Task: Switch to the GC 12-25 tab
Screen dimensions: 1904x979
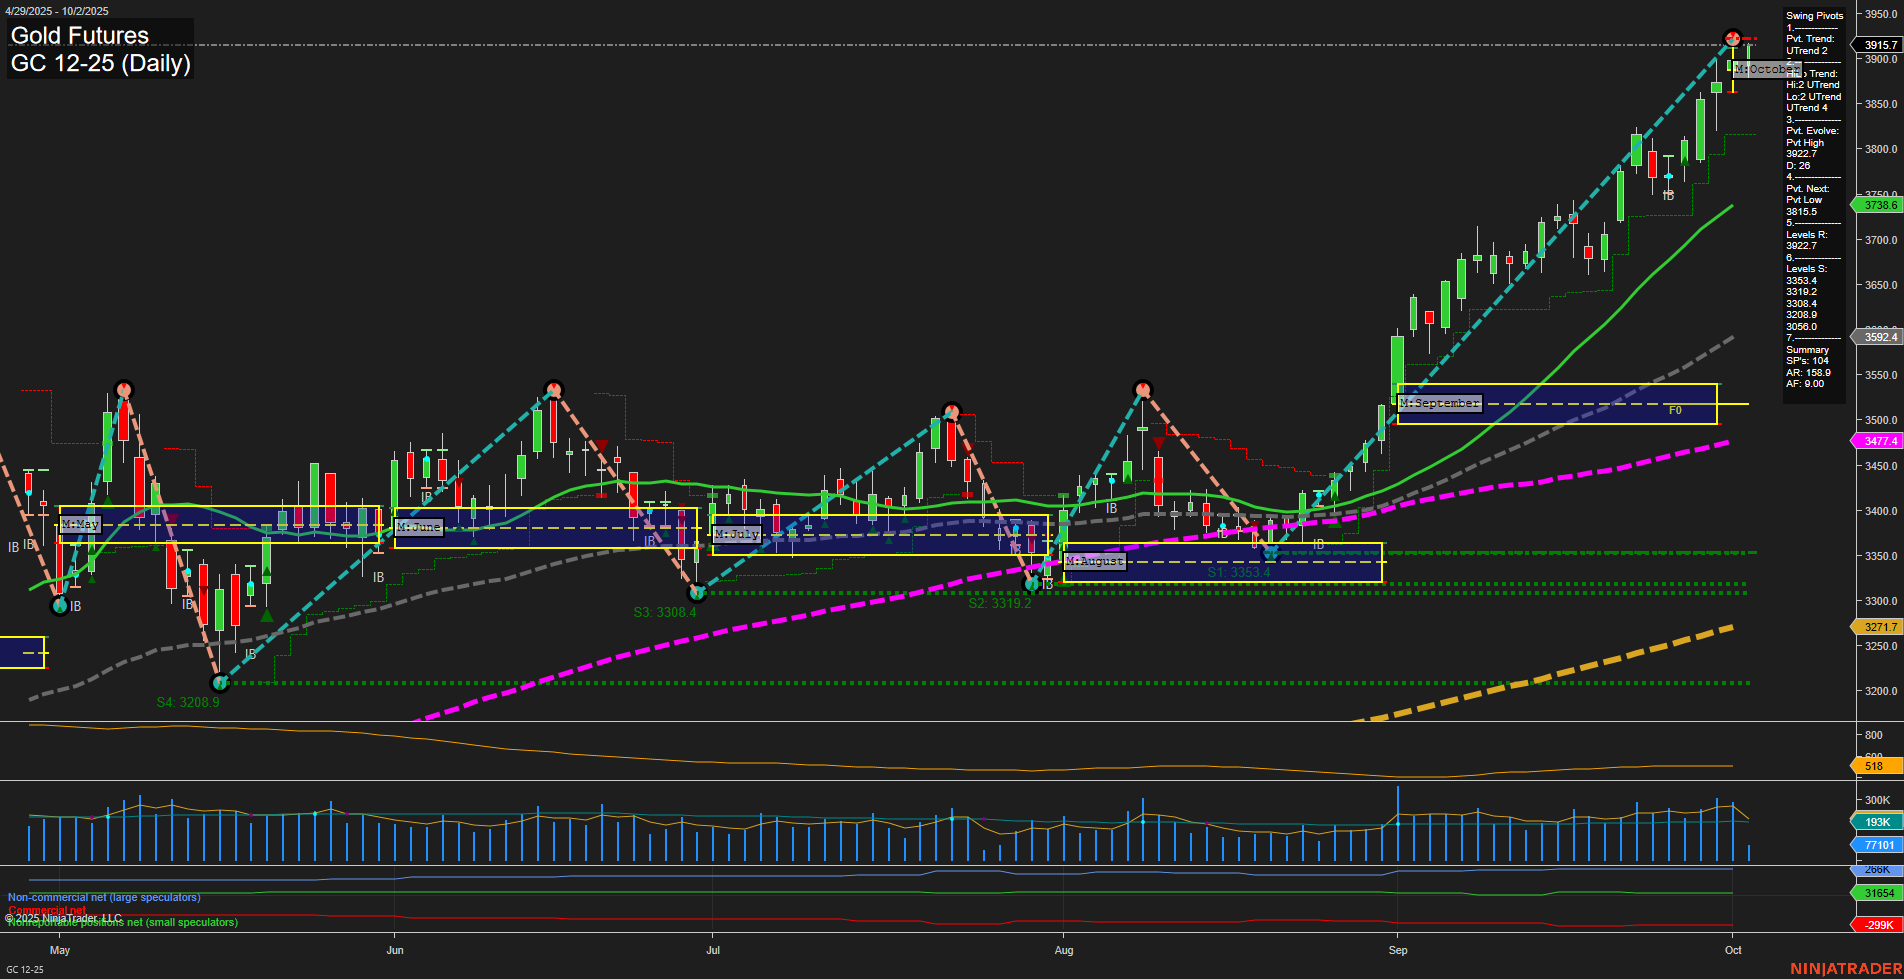Action: (25, 968)
